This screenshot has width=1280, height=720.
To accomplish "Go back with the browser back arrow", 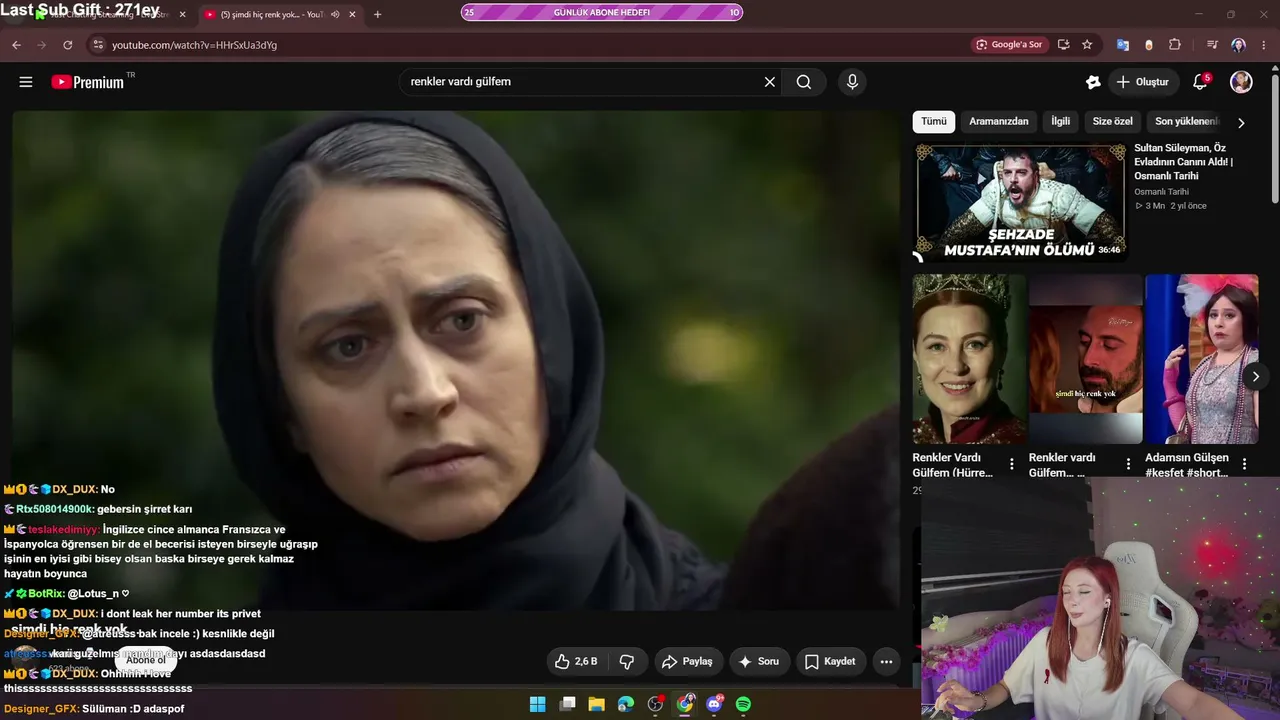I will click(16, 45).
